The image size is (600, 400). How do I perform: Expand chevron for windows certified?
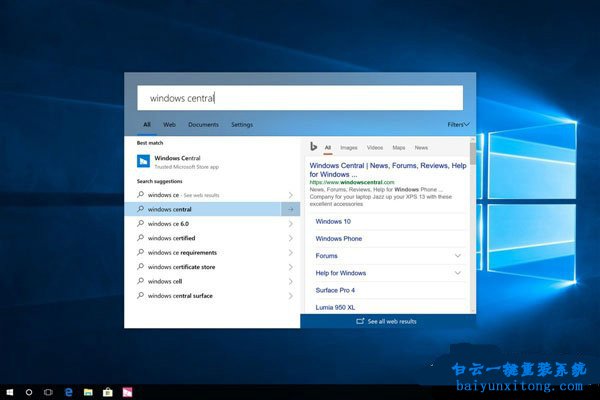pos(290,238)
